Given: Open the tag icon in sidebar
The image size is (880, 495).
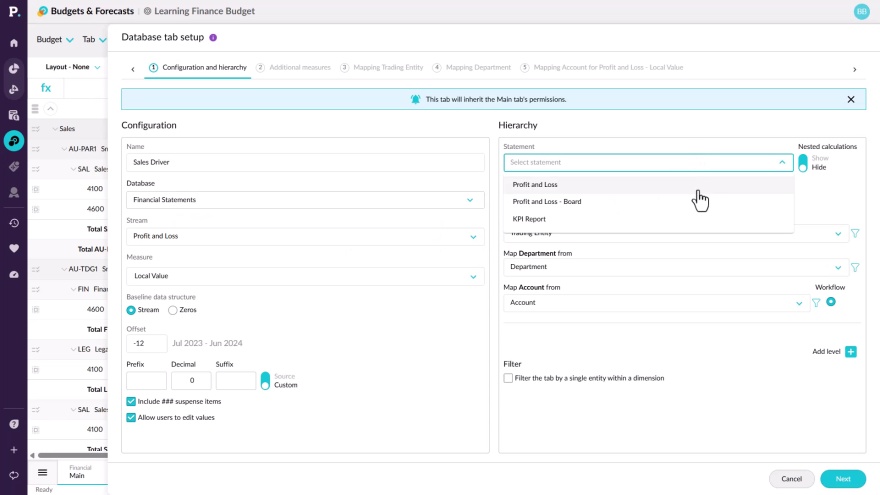Looking at the screenshot, I should [x=13, y=167].
